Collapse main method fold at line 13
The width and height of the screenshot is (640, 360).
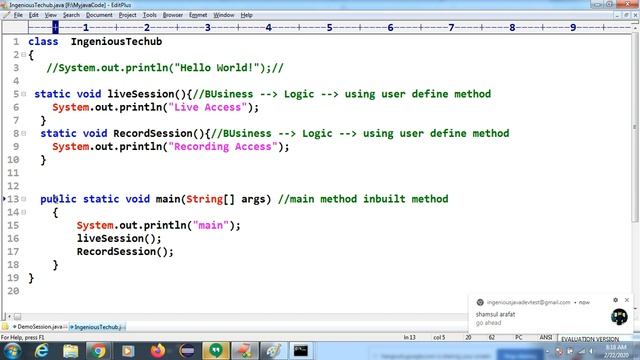24,199
